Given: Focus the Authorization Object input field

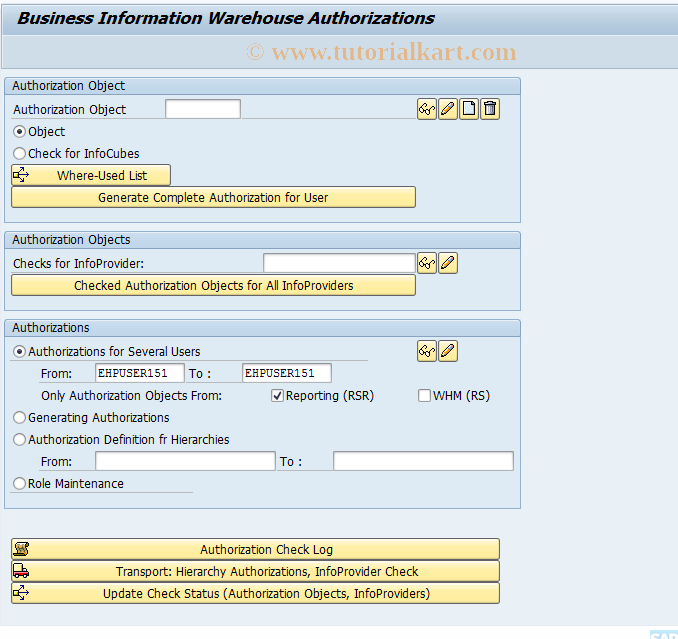Looking at the screenshot, I should (x=203, y=109).
